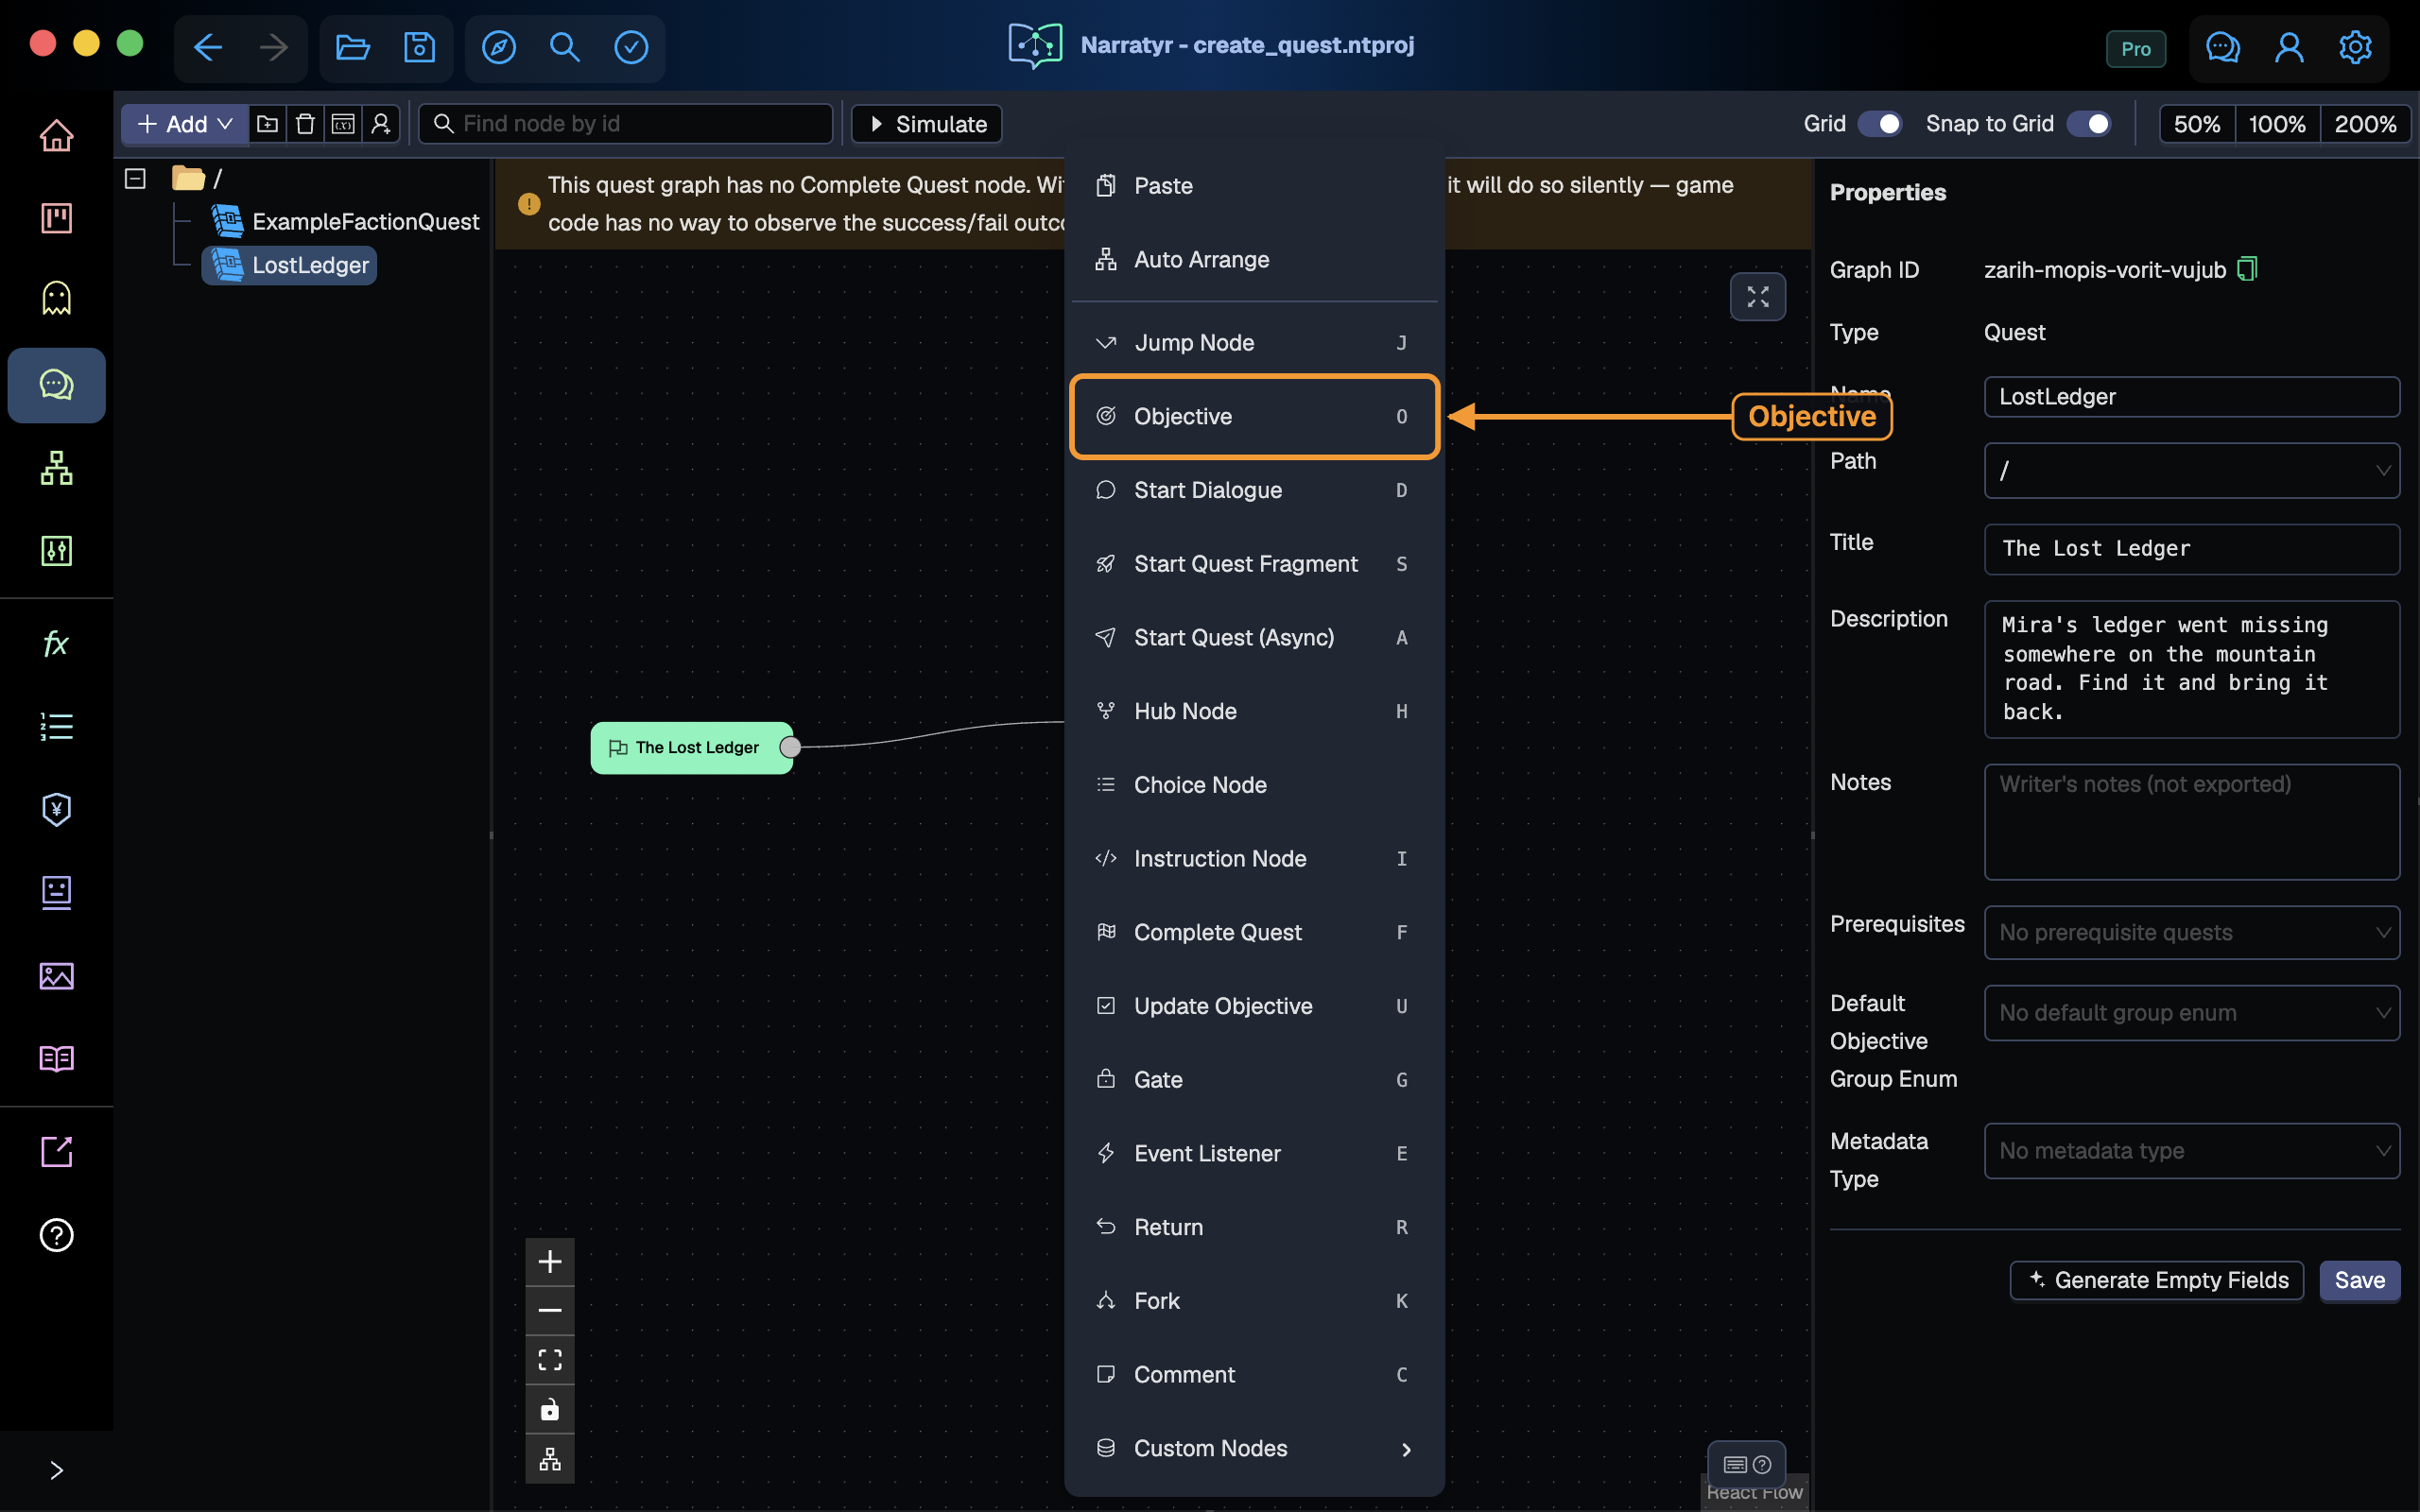Click the compass navigation icon
The width and height of the screenshot is (2420, 1512).
[x=499, y=47]
